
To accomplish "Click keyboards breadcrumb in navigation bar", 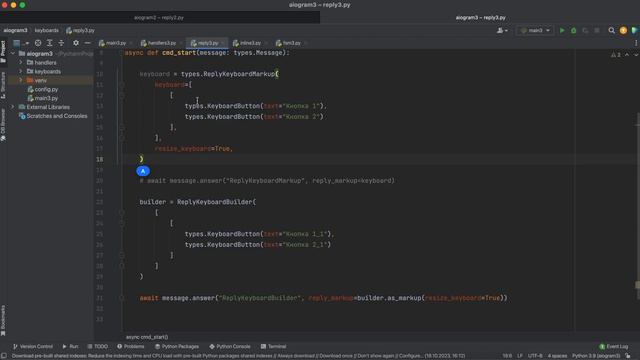I will tap(47, 30).
